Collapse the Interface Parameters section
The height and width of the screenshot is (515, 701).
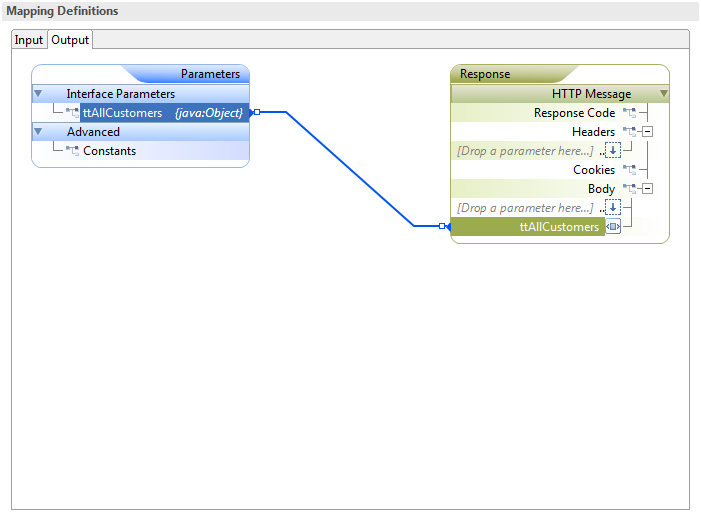(38, 94)
